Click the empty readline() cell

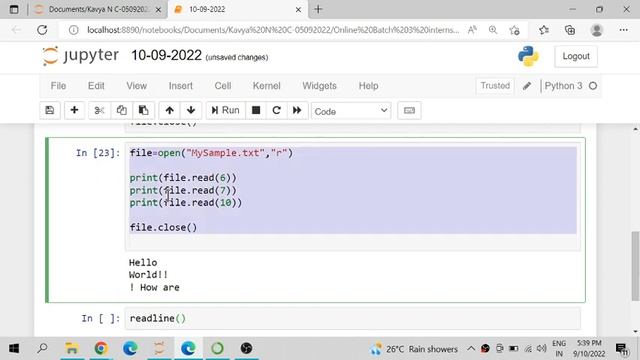pyautogui.click(x=353, y=318)
